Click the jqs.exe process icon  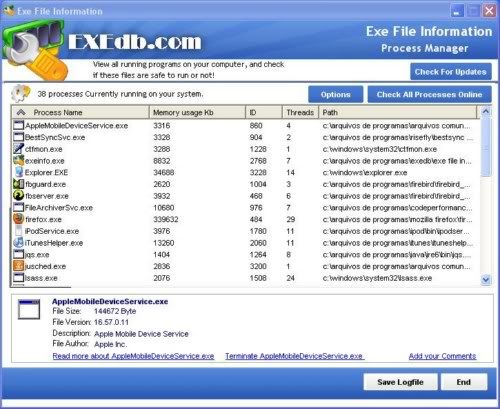(19, 254)
